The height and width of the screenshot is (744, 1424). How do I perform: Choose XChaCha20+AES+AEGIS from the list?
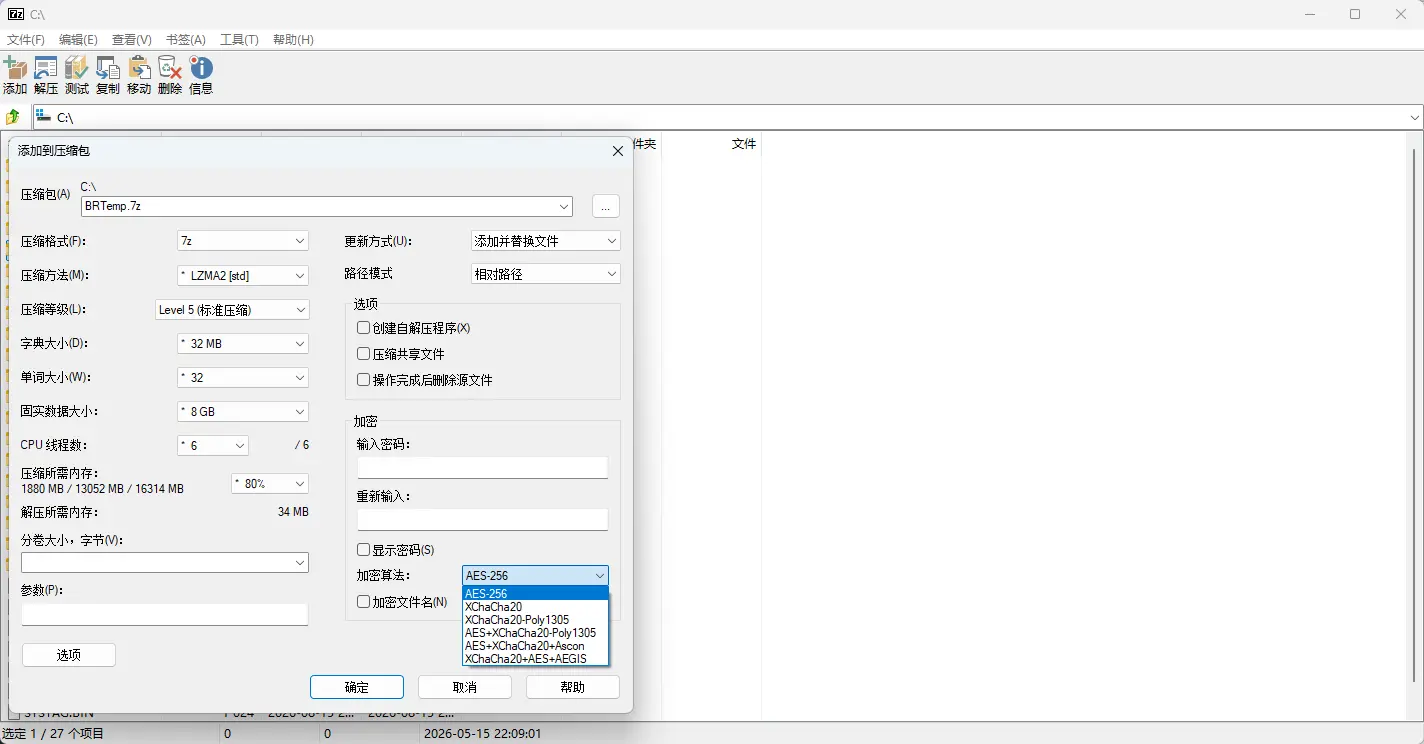tap(536, 659)
